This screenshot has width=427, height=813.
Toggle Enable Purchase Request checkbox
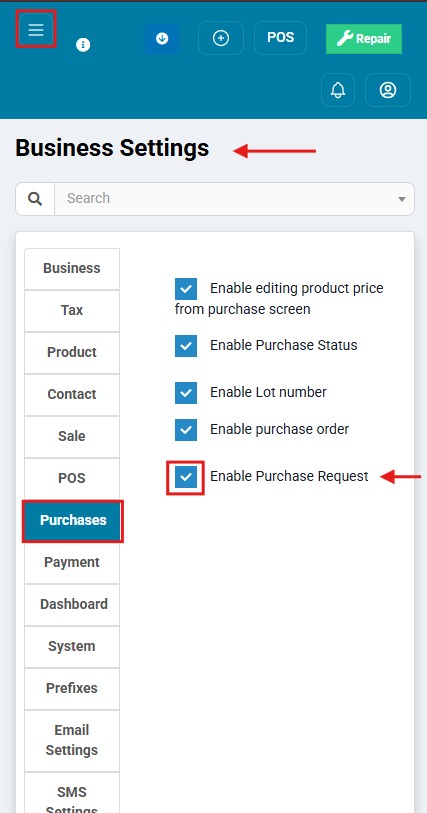click(x=186, y=476)
